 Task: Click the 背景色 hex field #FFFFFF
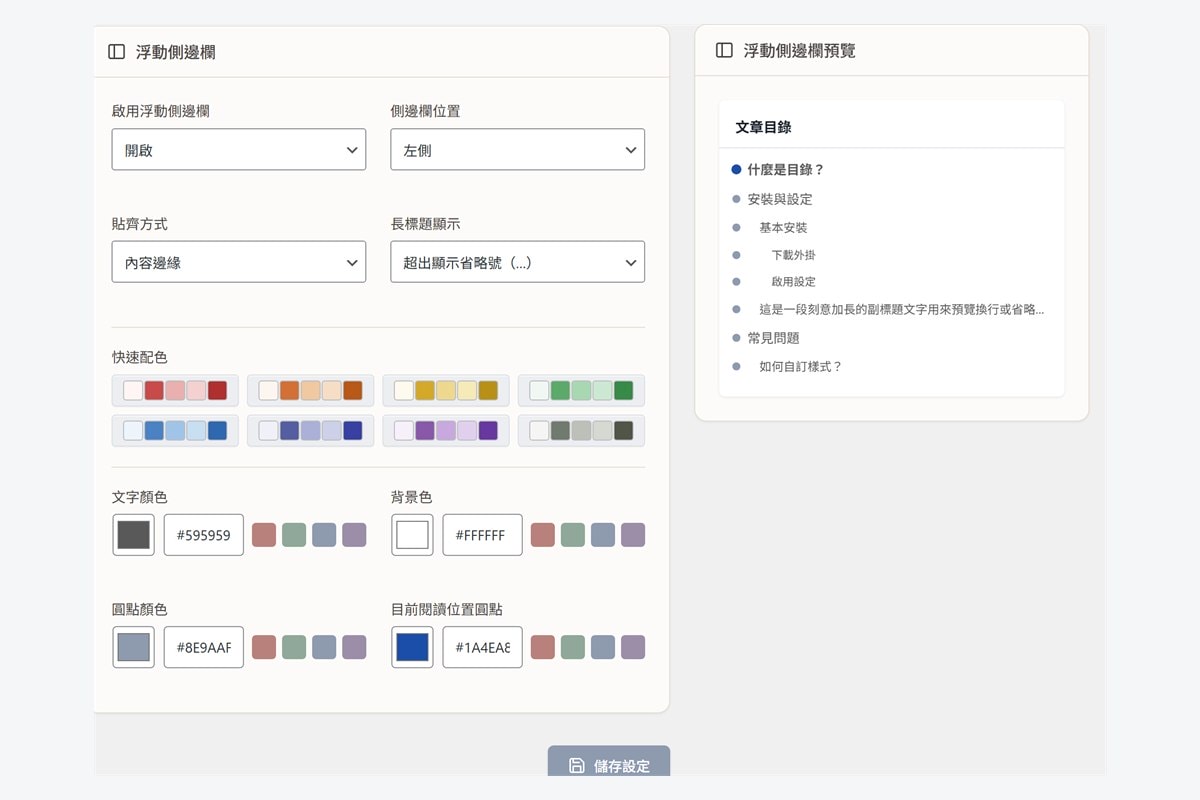pyautogui.click(x=482, y=535)
